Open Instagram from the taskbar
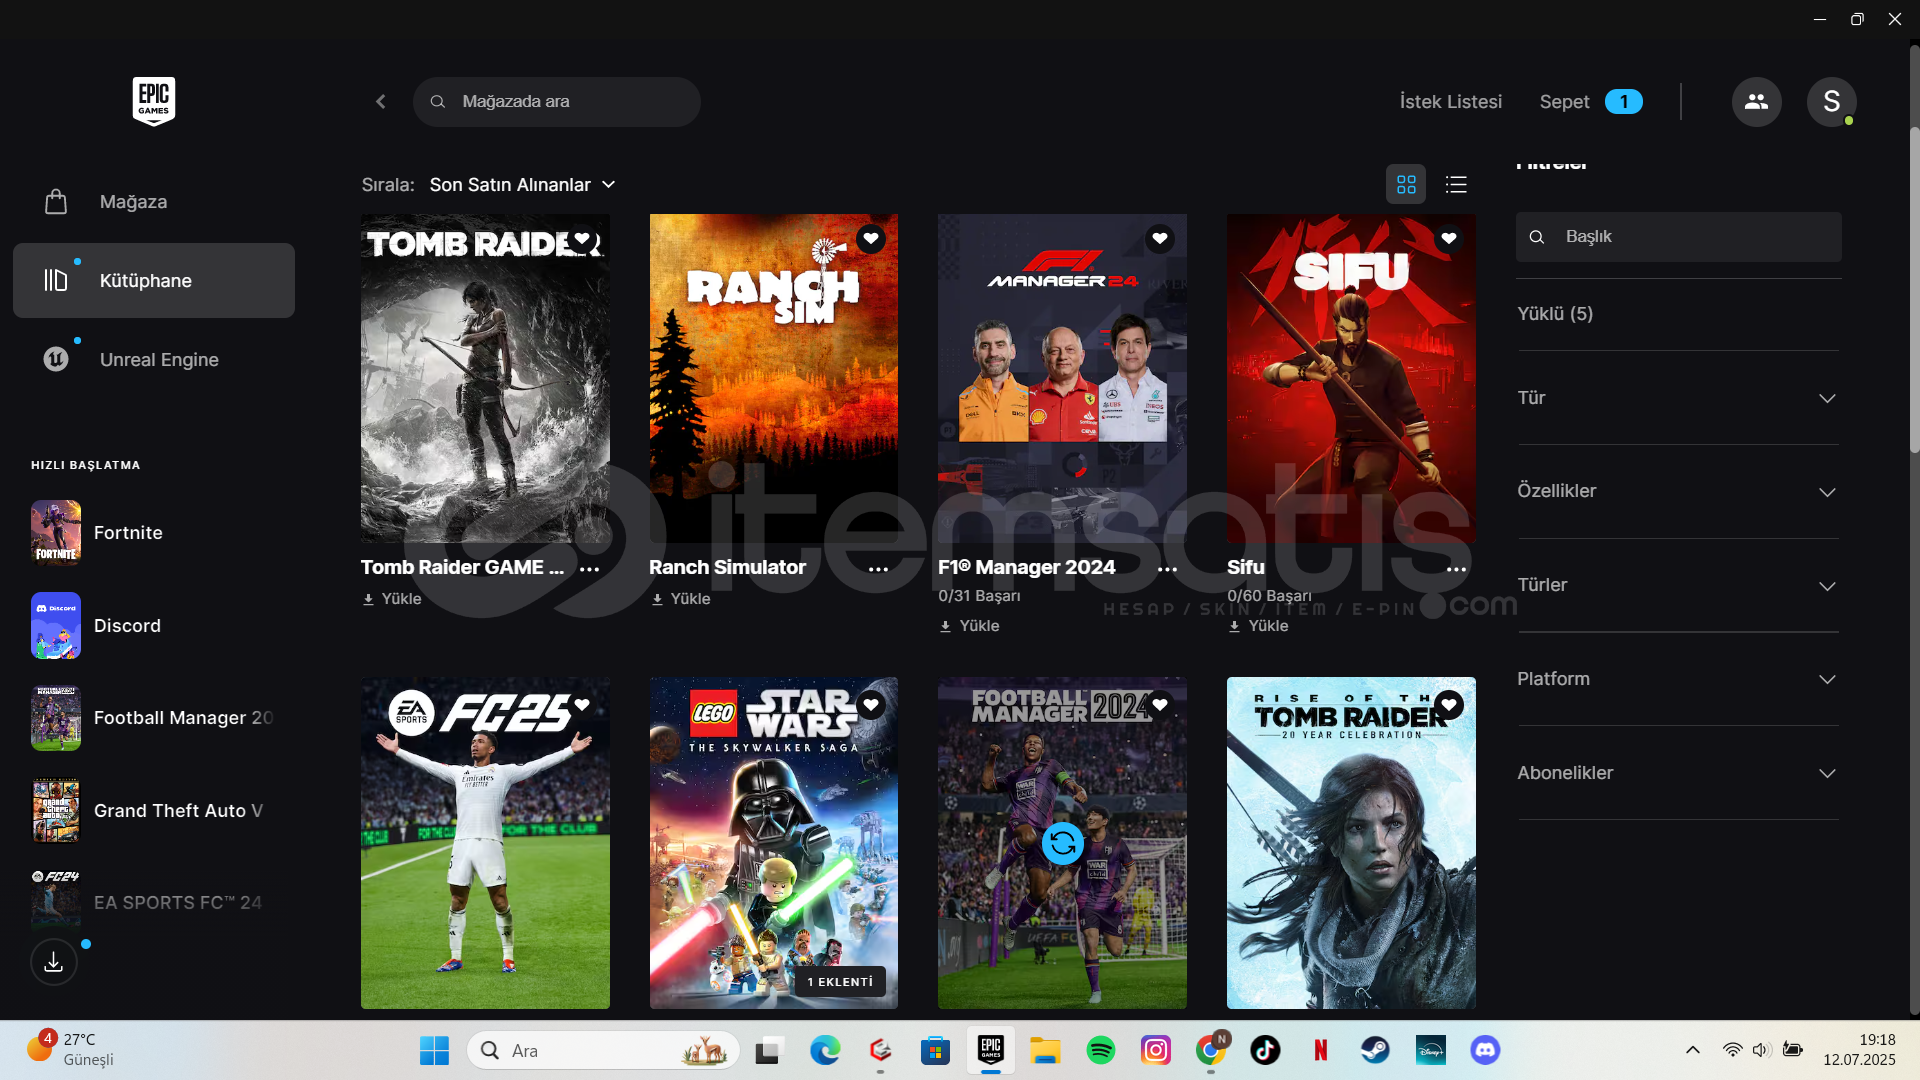 (1156, 1051)
